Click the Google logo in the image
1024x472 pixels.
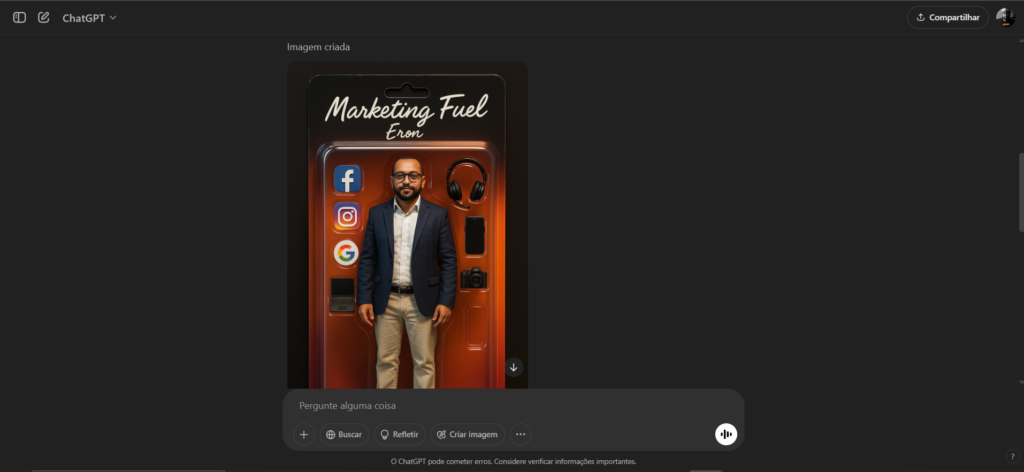346,253
